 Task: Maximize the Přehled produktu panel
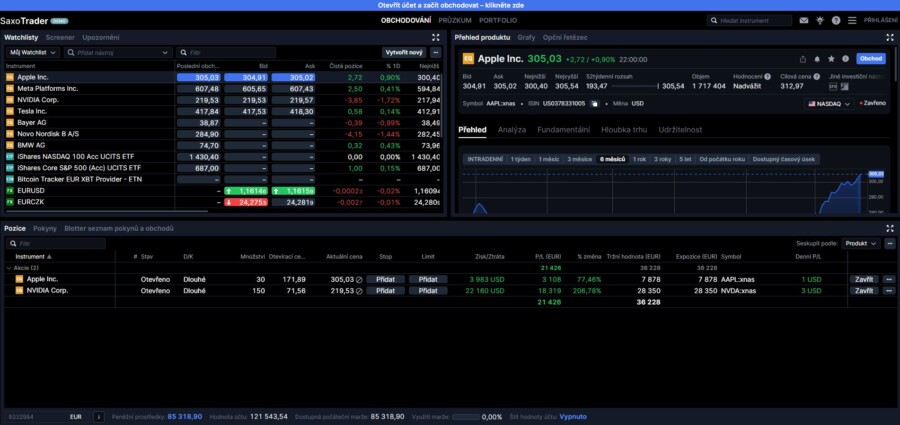tap(890, 37)
